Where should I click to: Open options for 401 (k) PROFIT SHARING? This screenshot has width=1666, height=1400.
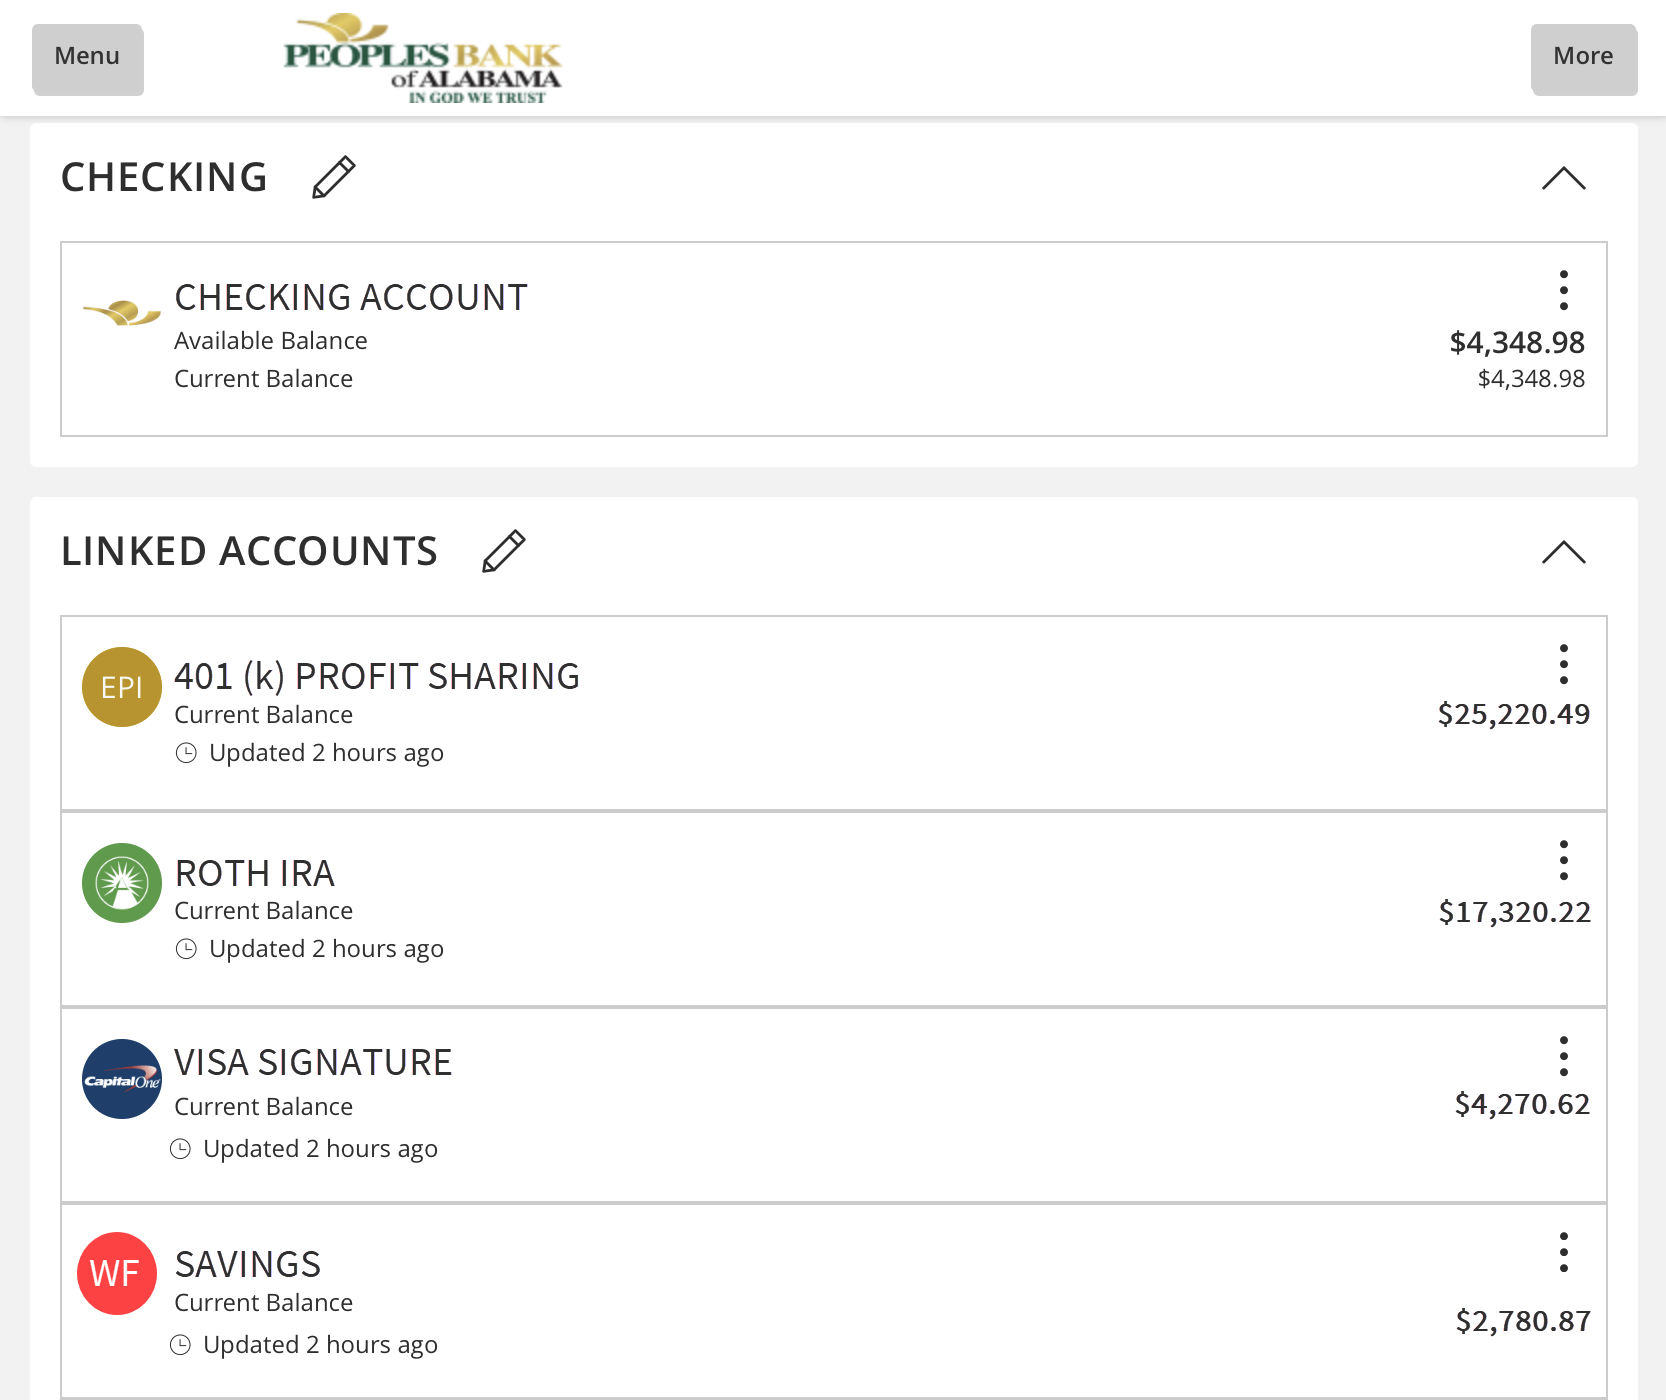tap(1564, 664)
